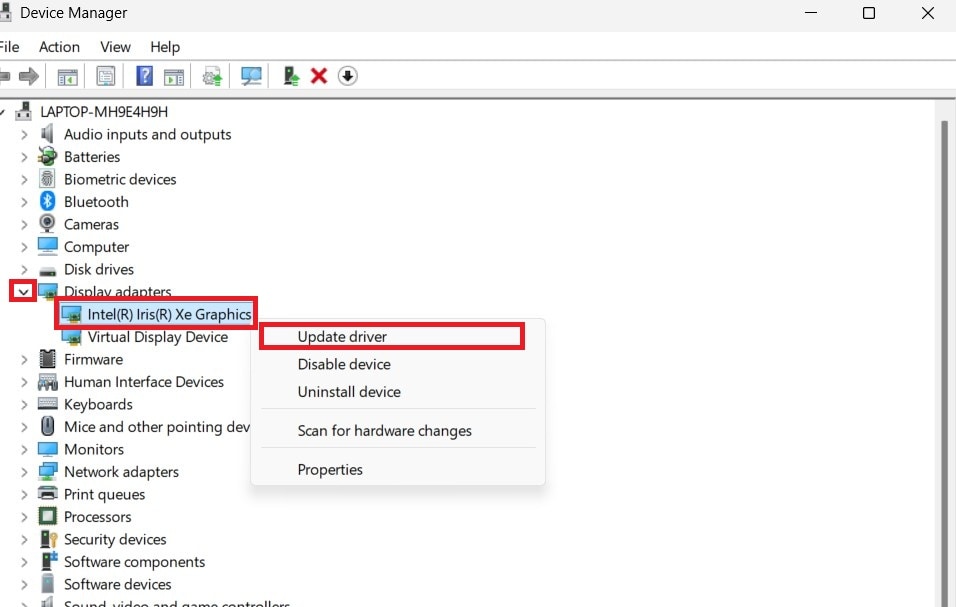
Task: Click the red X Uninstall device icon
Action: coord(319,76)
